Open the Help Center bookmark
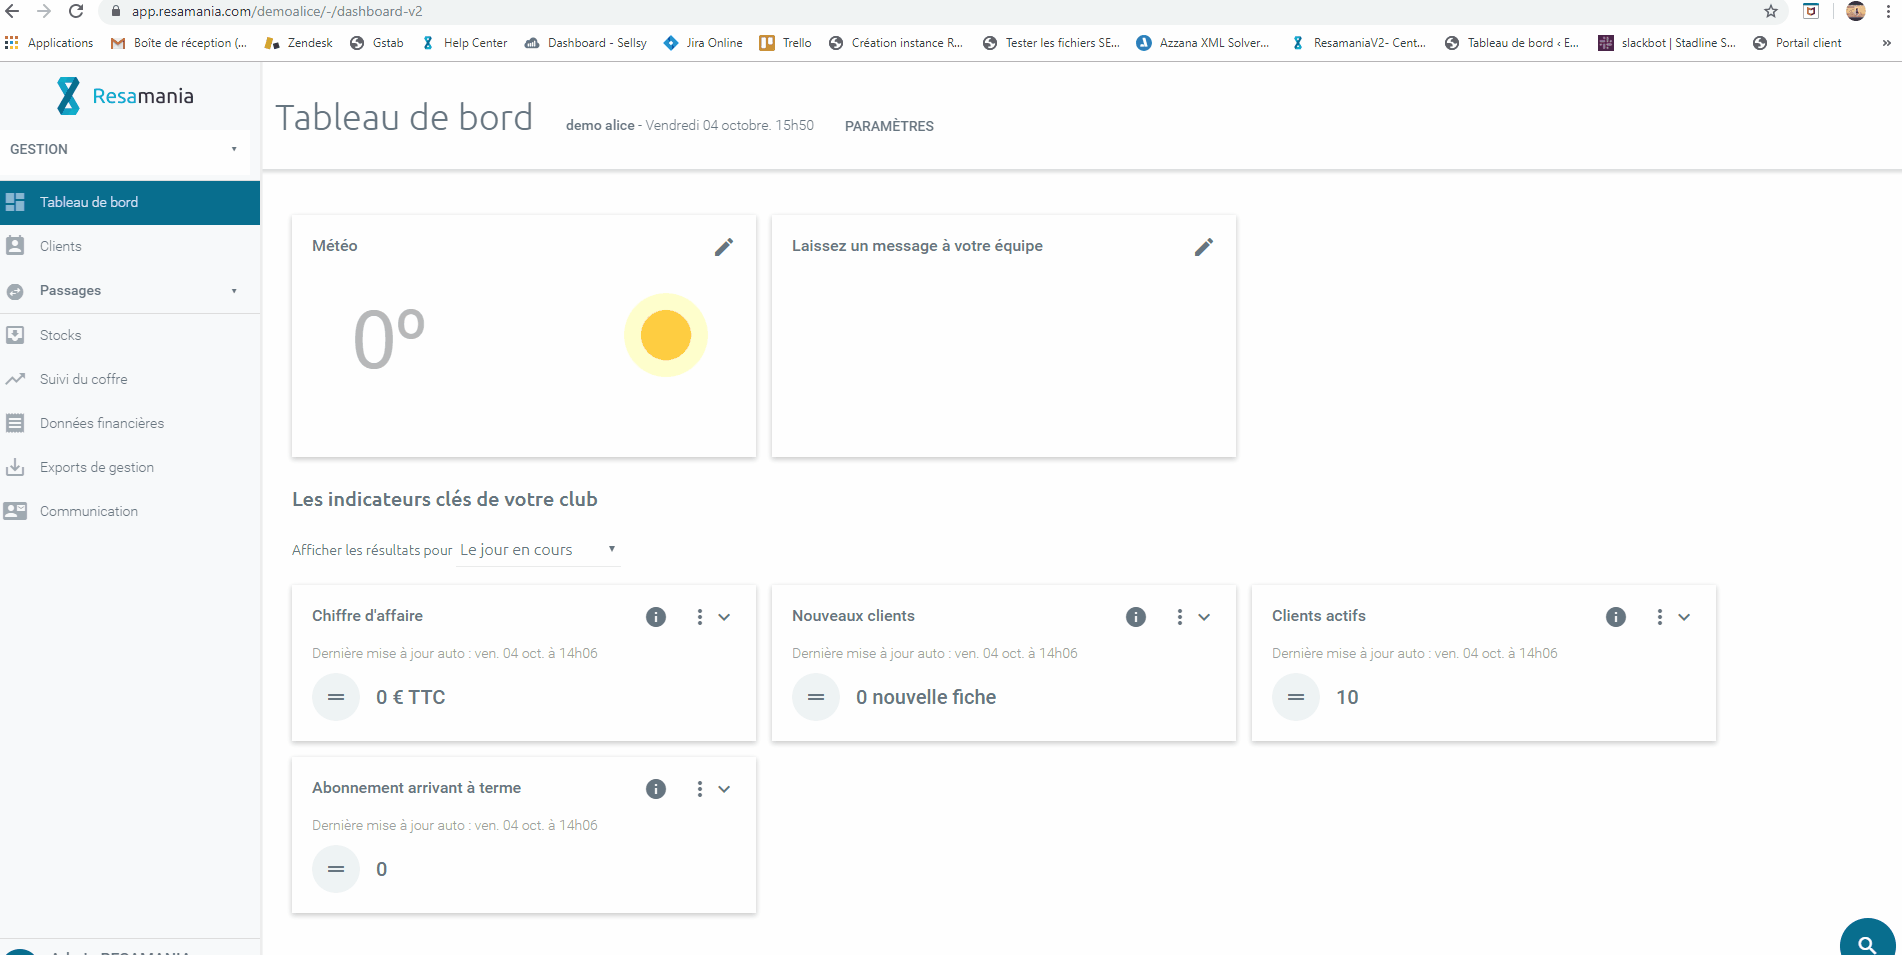This screenshot has height=955, width=1902. pos(464,43)
